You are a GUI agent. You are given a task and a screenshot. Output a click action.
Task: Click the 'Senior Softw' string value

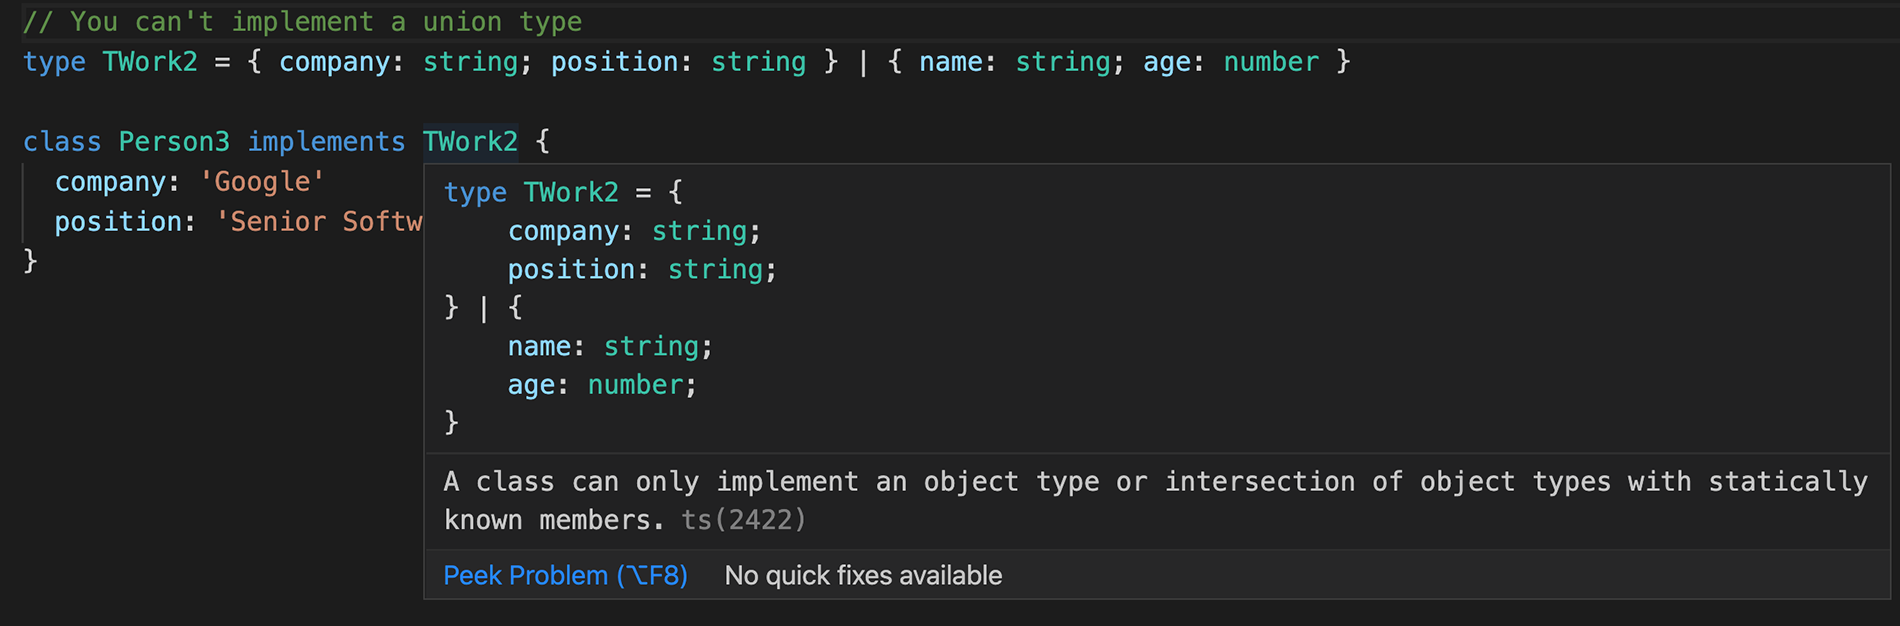[x=320, y=222]
